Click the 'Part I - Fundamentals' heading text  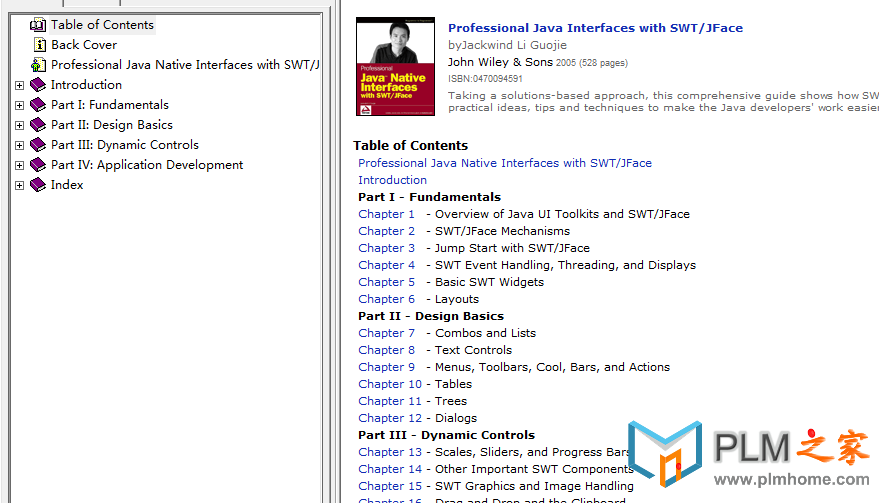[x=429, y=197]
